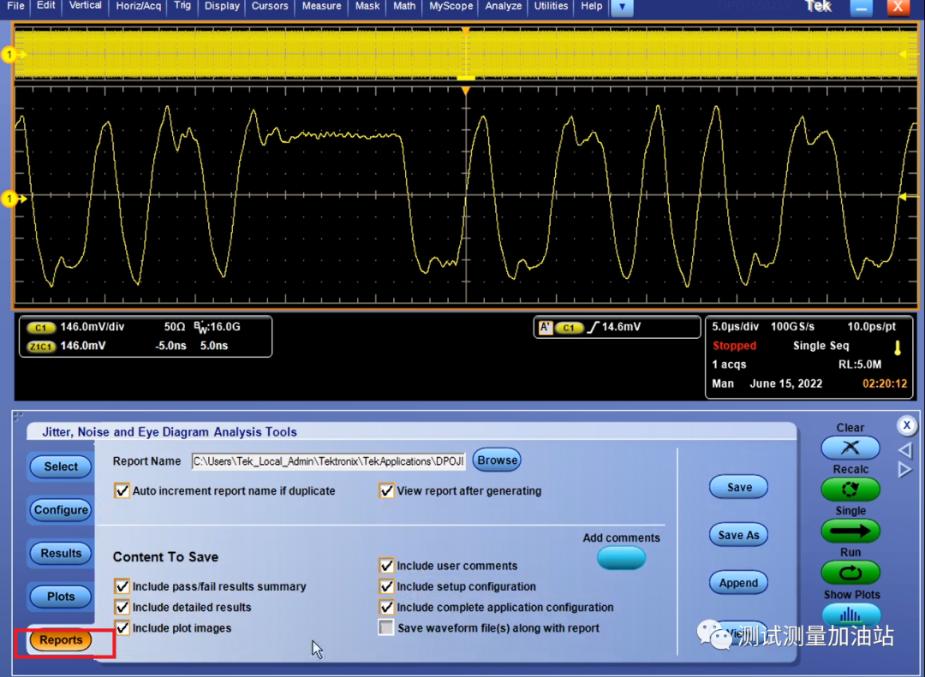Viewport: 925px width, 677px height.
Task: Click the right-pointing triangle arrow in panel
Action: [x=906, y=470]
